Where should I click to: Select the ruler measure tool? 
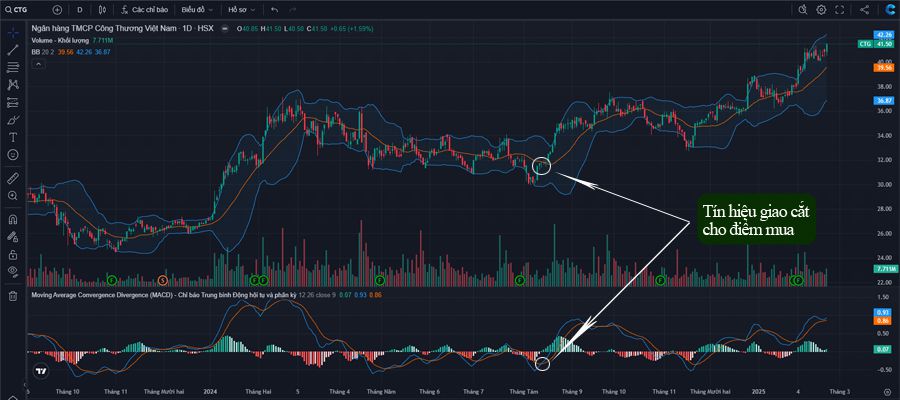tap(13, 178)
